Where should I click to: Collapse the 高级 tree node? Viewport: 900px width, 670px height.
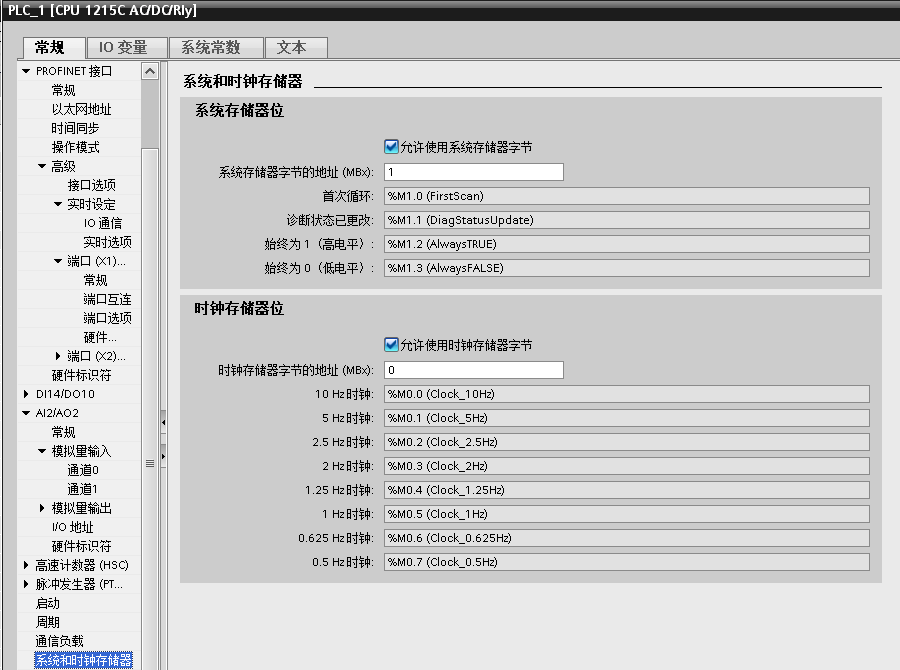click(42, 166)
